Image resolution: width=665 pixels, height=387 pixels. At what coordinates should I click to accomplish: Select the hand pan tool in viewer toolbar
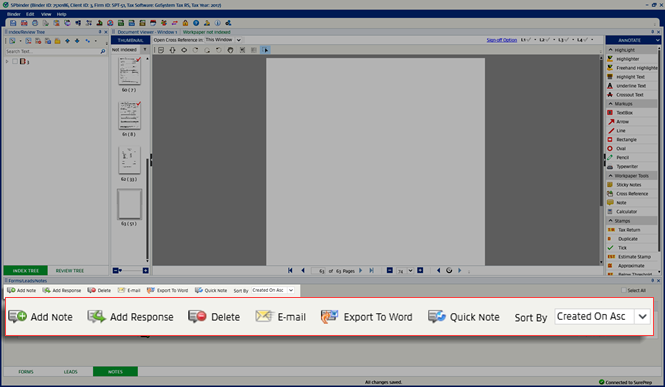[x=230, y=50]
